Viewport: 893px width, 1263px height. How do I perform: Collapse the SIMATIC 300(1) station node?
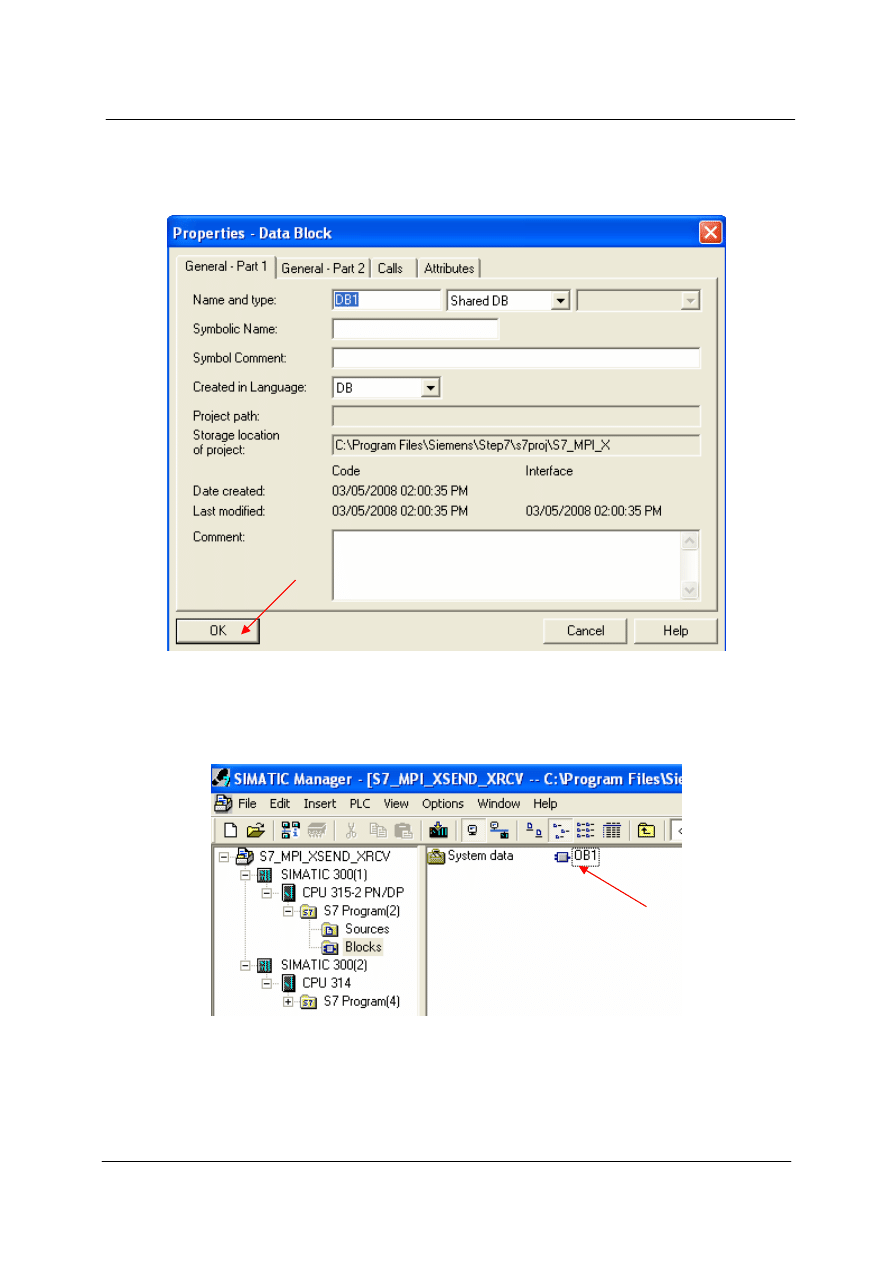(245, 875)
